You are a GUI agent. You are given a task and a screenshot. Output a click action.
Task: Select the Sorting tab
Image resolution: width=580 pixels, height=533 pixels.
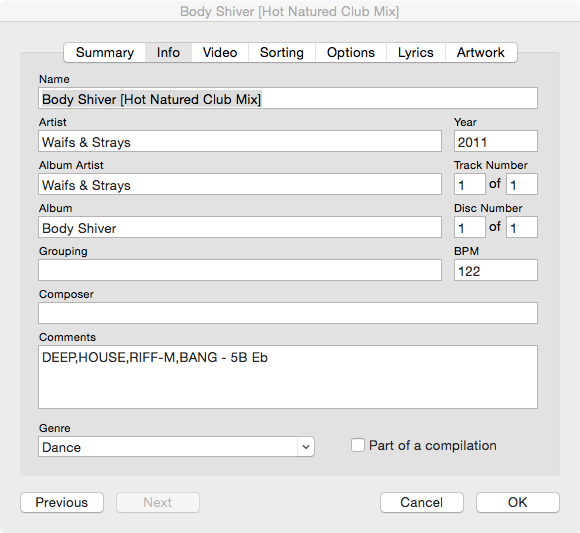coord(282,53)
